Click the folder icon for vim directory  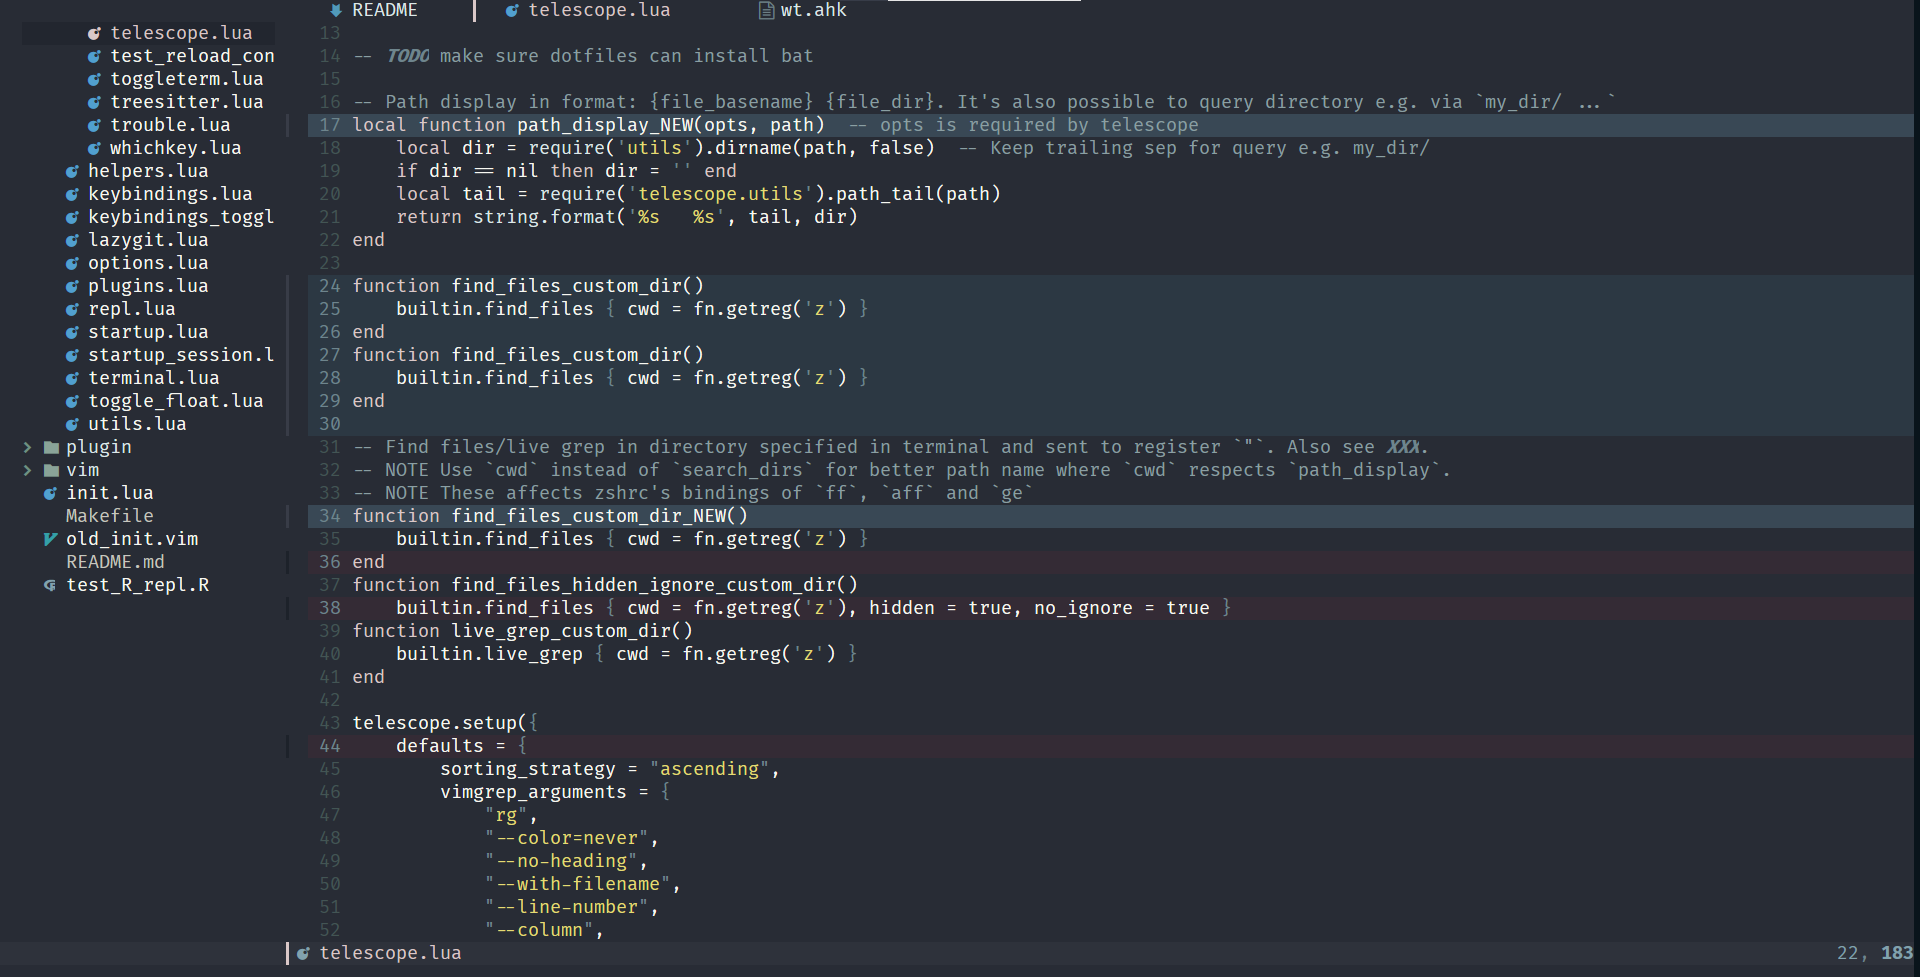pyautogui.click(x=51, y=470)
